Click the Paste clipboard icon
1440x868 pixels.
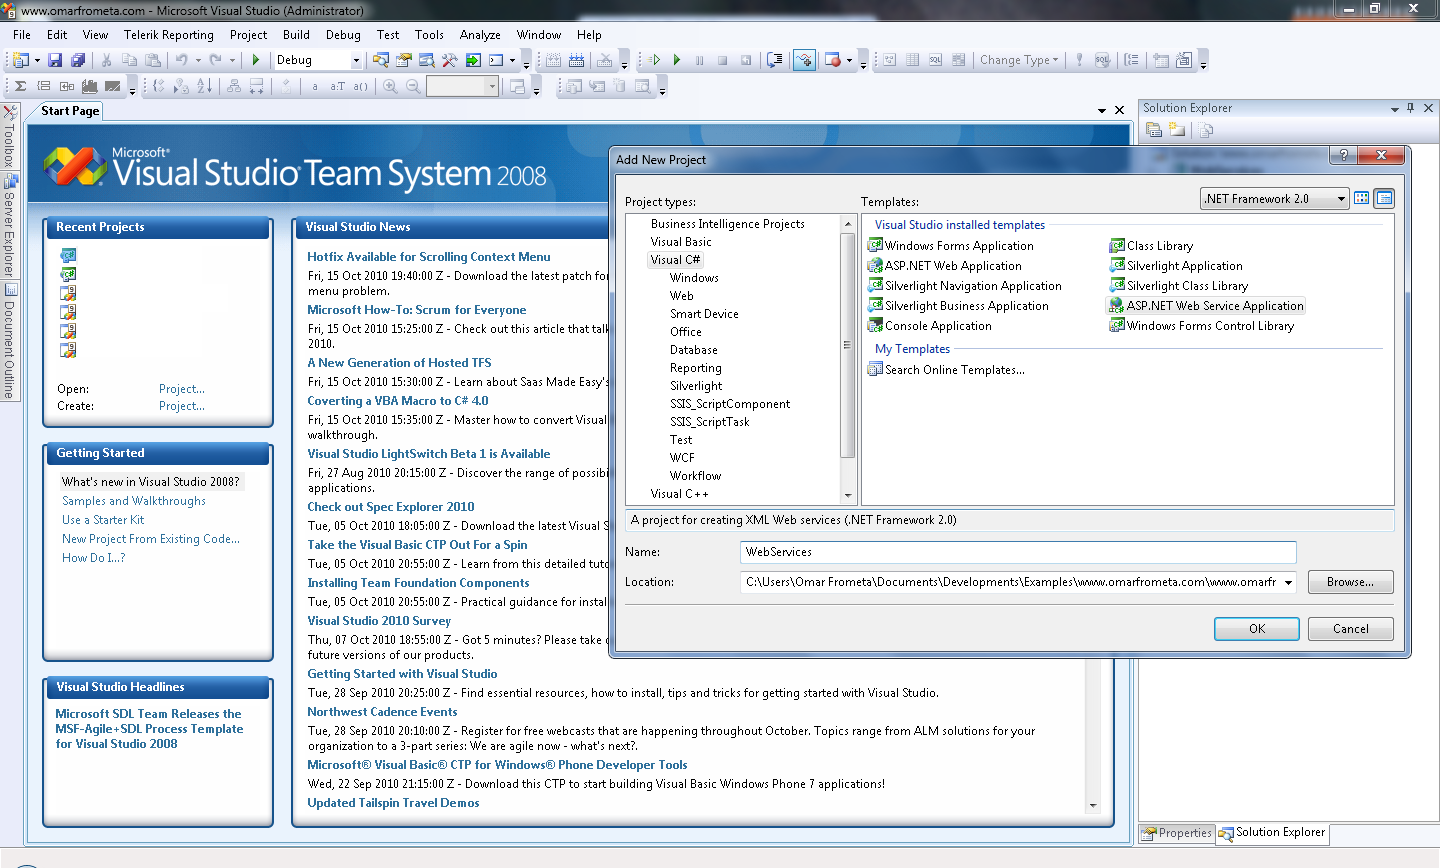[x=152, y=60]
